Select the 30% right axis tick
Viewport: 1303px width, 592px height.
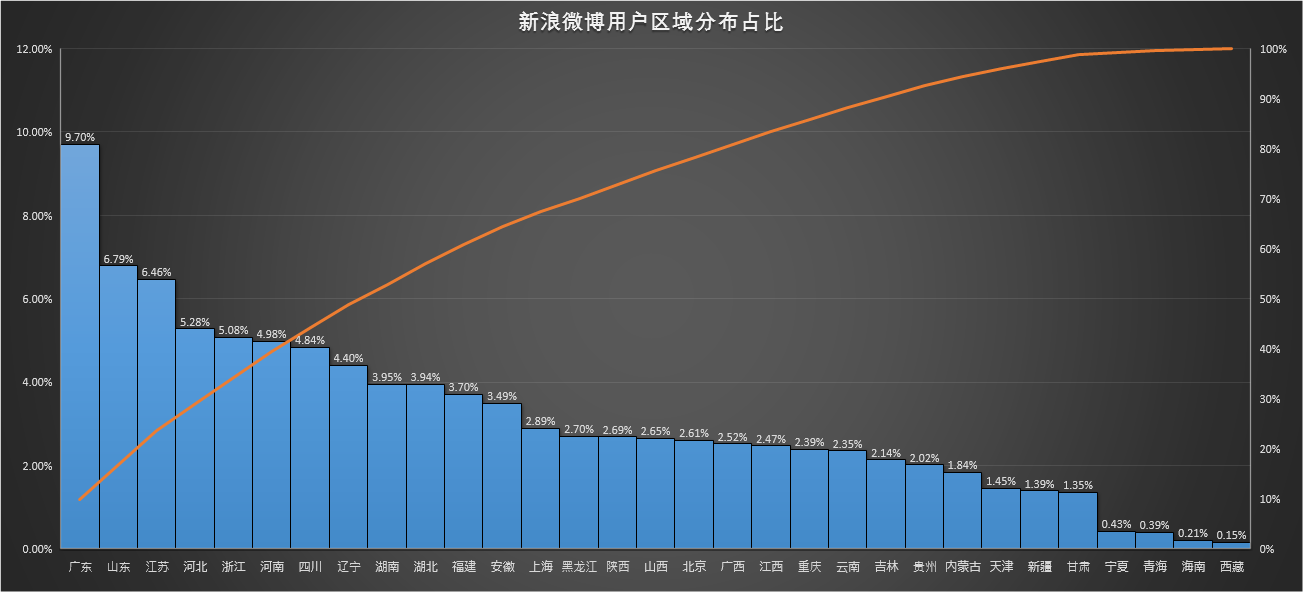click(x=1270, y=399)
